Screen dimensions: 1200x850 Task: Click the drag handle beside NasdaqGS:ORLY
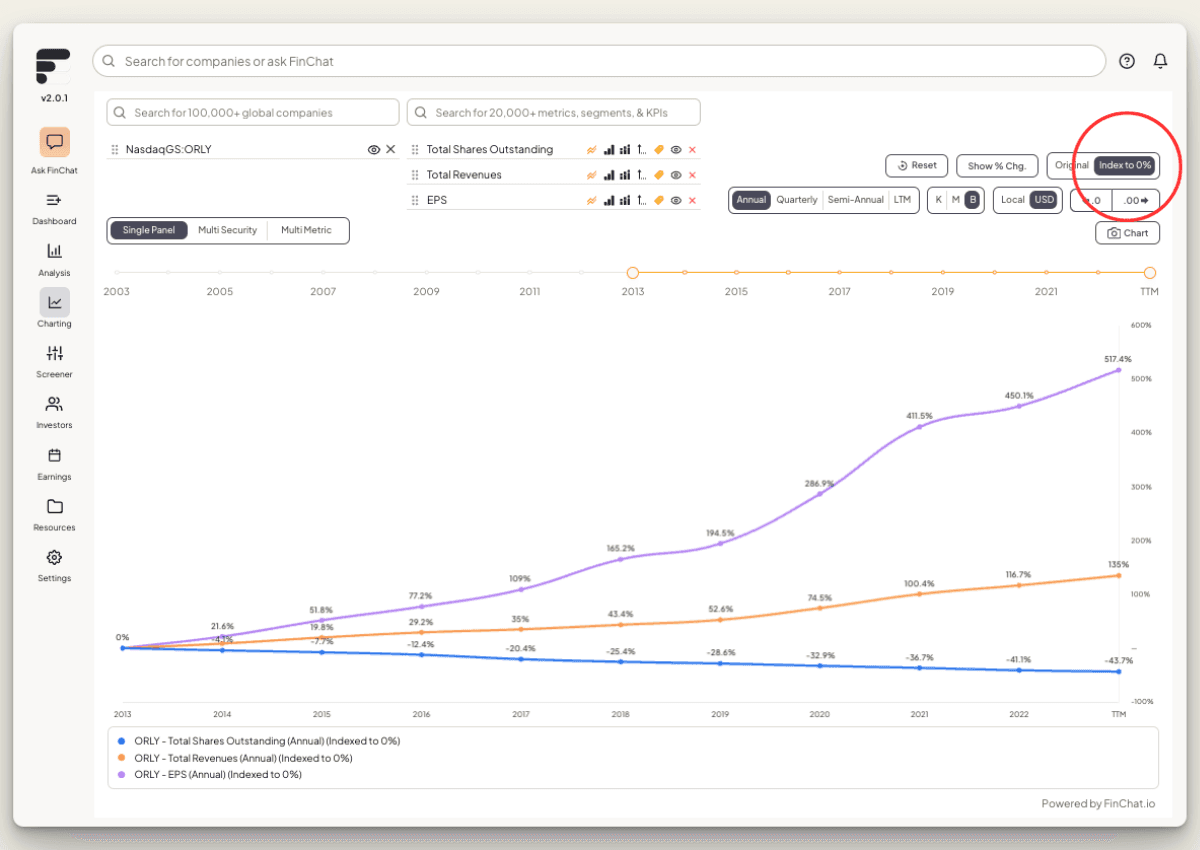coord(115,150)
